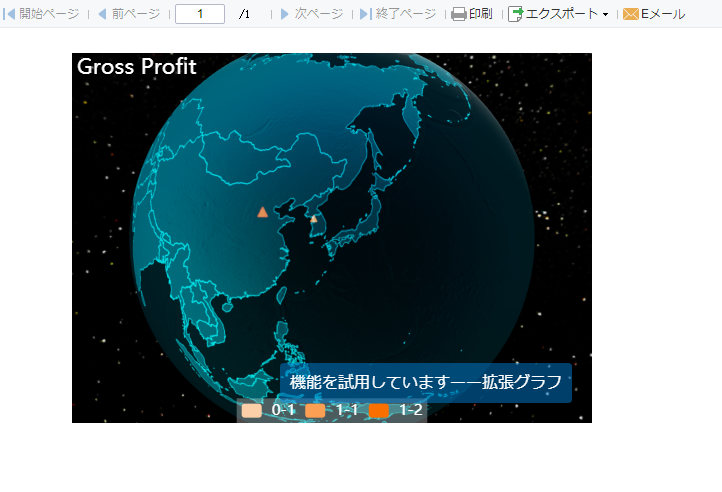Open the エクスポート export dropdown
Image resolution: width=722 pixels, height=492 pixels.
(558, 14)
